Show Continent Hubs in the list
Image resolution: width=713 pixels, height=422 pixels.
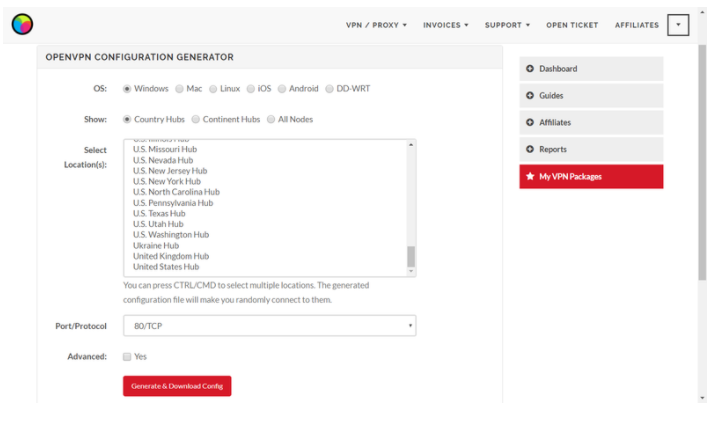coord(196,119)
